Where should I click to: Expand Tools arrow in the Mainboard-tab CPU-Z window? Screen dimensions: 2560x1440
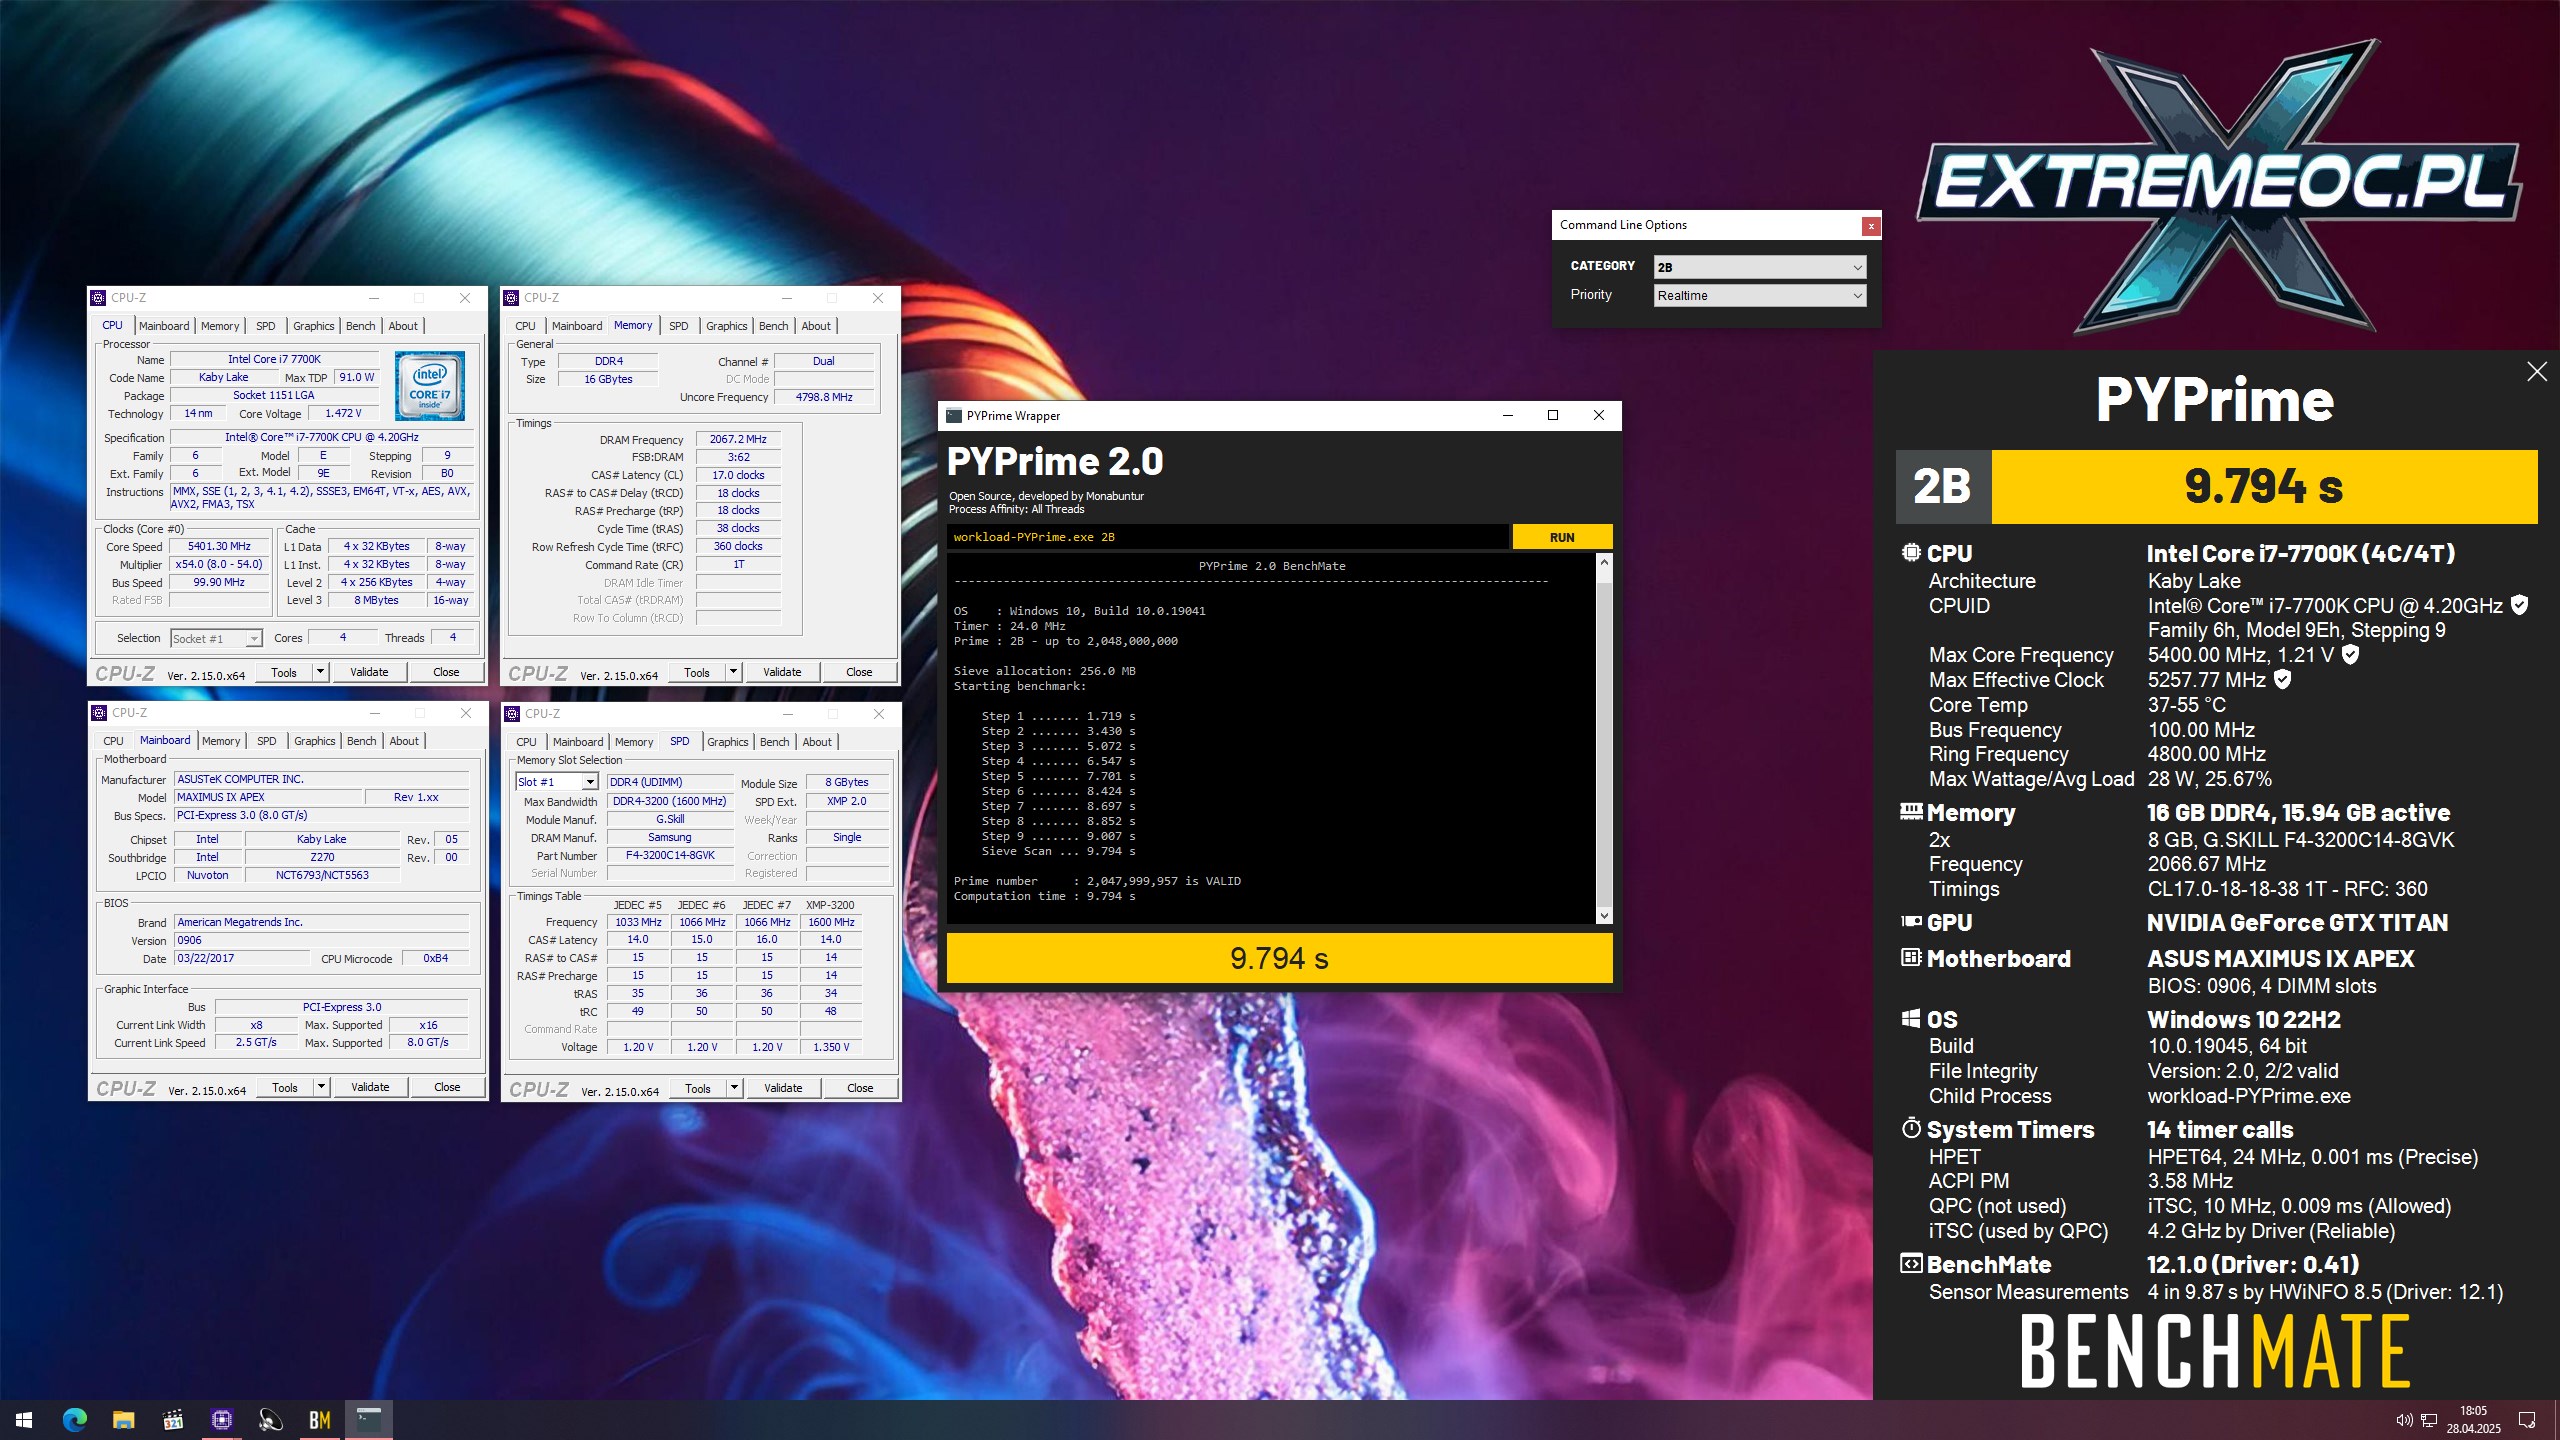point(322,1087)
